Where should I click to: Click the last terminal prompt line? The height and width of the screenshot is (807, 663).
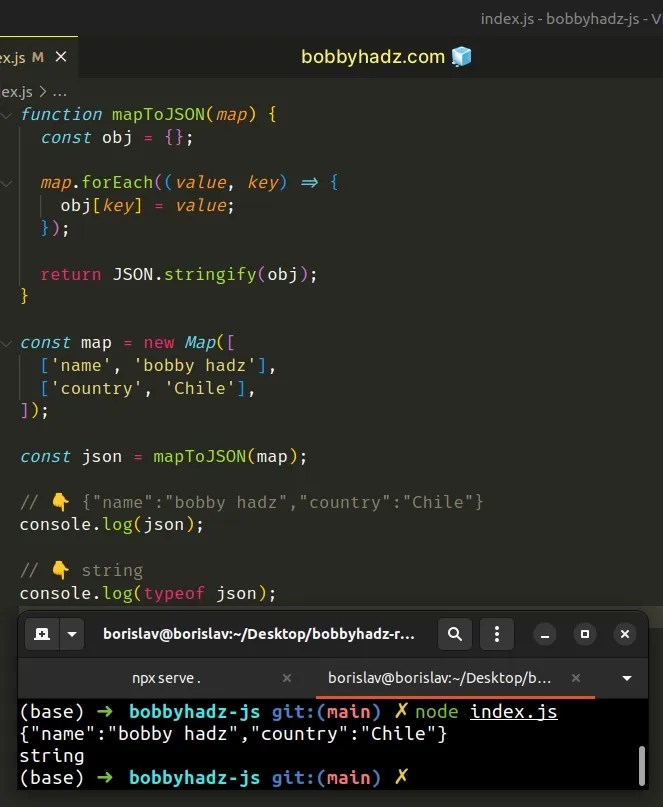214,778
